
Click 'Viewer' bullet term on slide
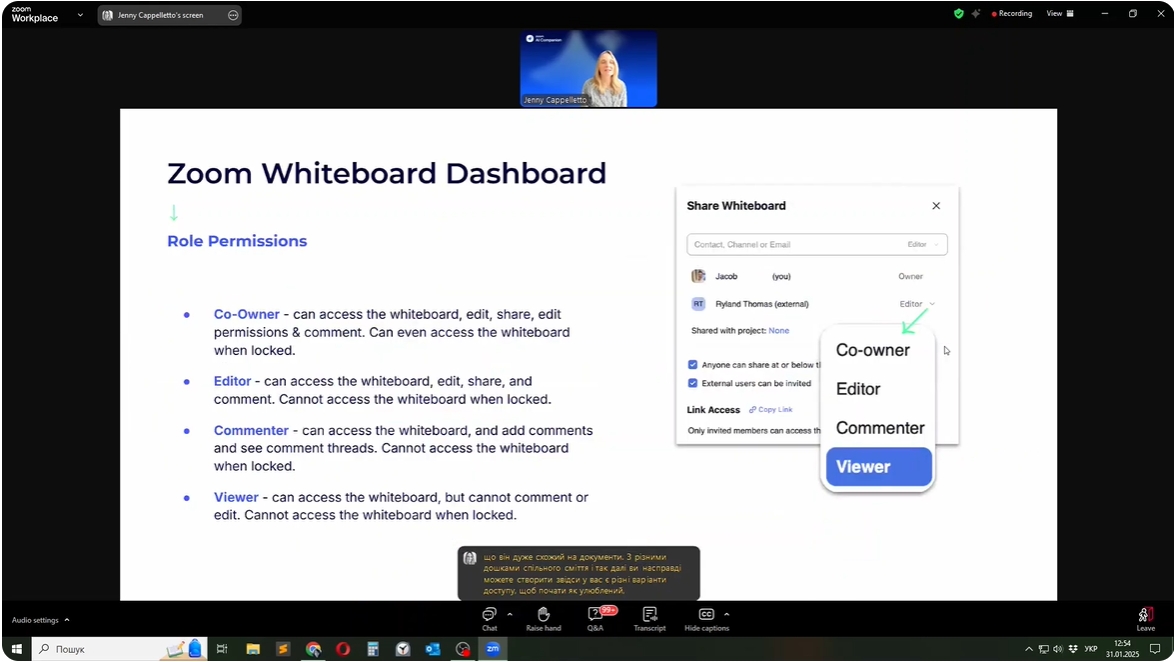click(236, 497)
